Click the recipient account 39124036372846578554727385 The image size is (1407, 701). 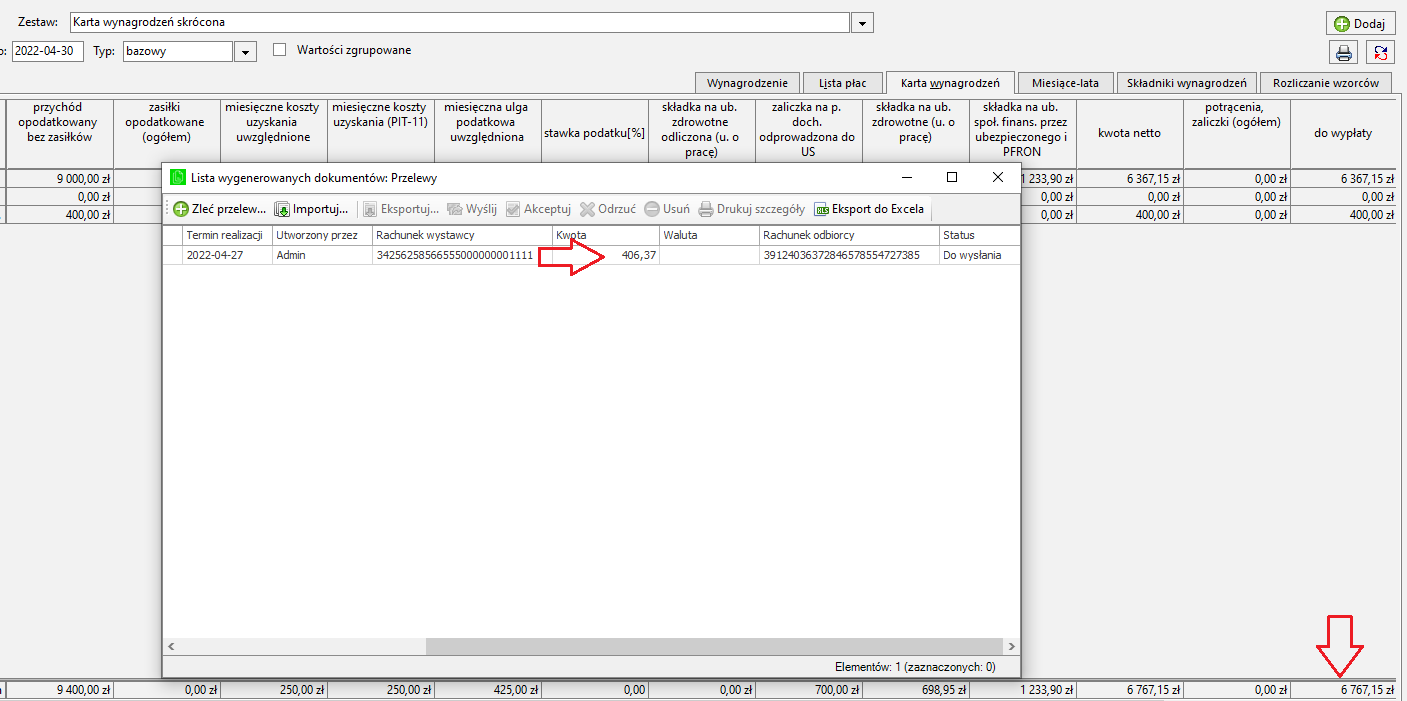tap(848, 255)
